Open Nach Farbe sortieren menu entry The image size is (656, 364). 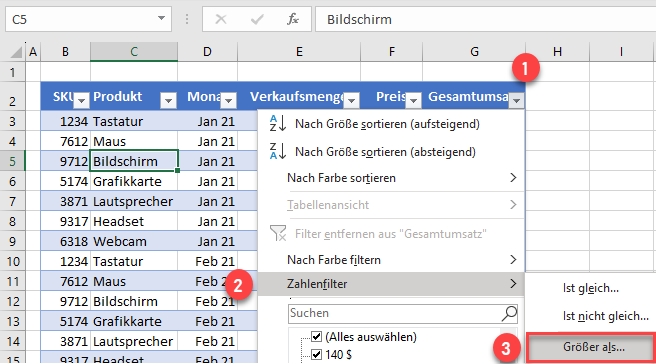(x=391, y=178)
